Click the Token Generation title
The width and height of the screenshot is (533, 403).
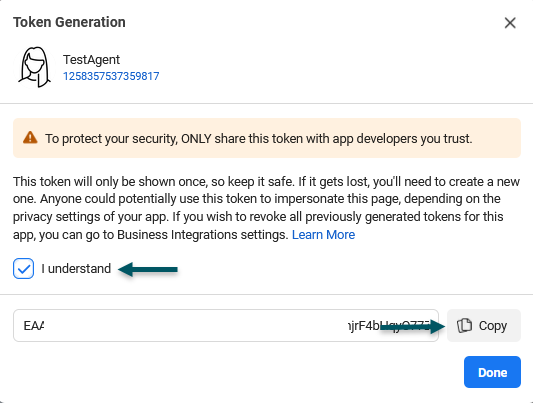[x=69, y=22]
